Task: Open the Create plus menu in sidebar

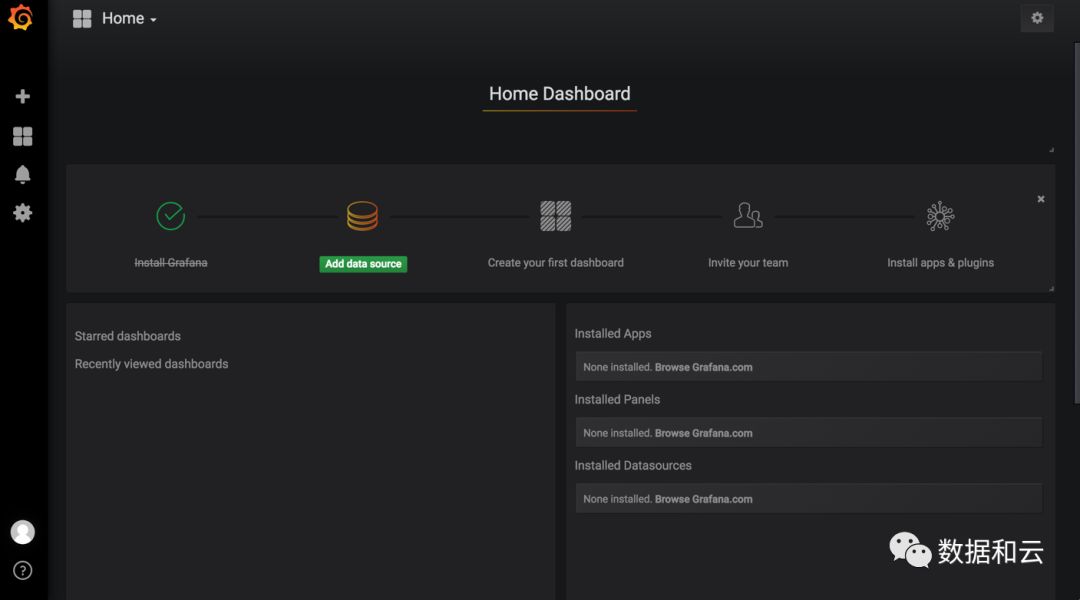Action: [x=23, y=96]
